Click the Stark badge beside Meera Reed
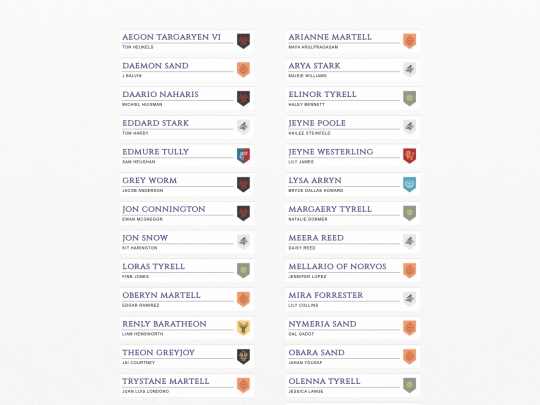Screen dimensions: 540x405 tap(409, 242)
